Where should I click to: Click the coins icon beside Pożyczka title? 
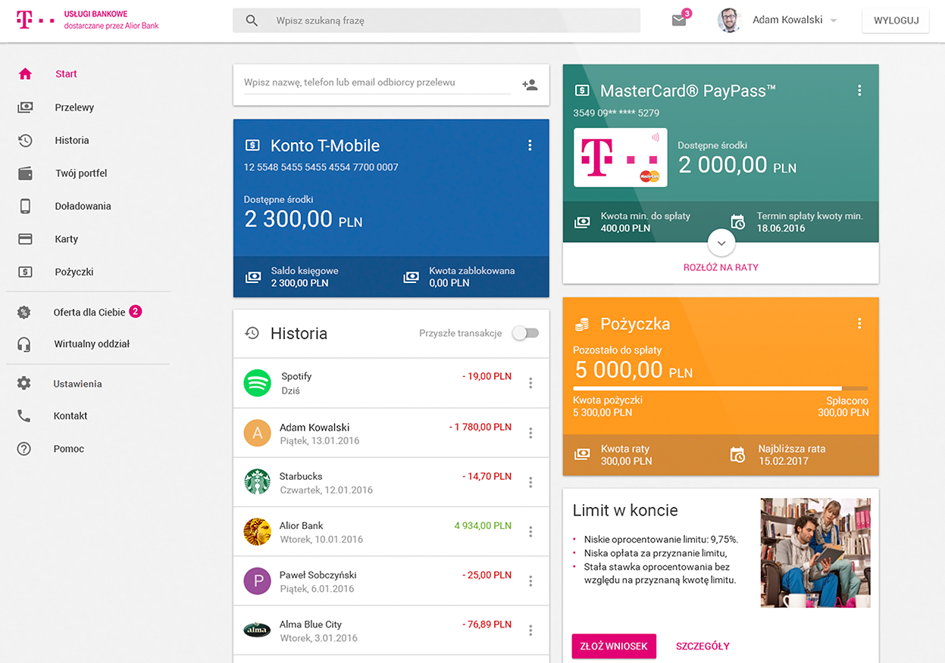(582, 324)
